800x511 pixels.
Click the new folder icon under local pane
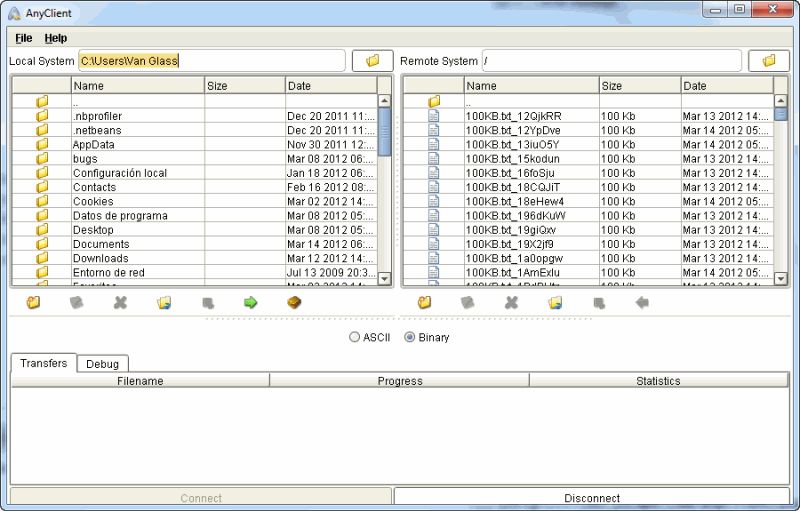point(33,302)
